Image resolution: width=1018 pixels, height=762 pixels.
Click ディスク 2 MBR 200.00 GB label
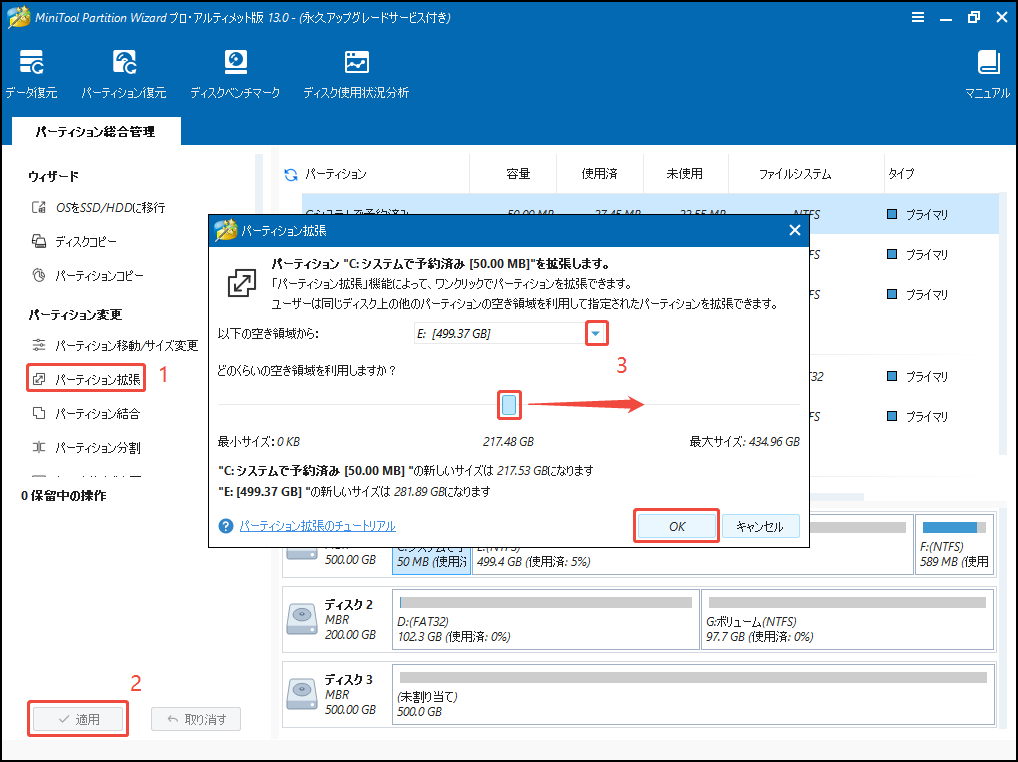pyautogui.click(x=350, y=619)
